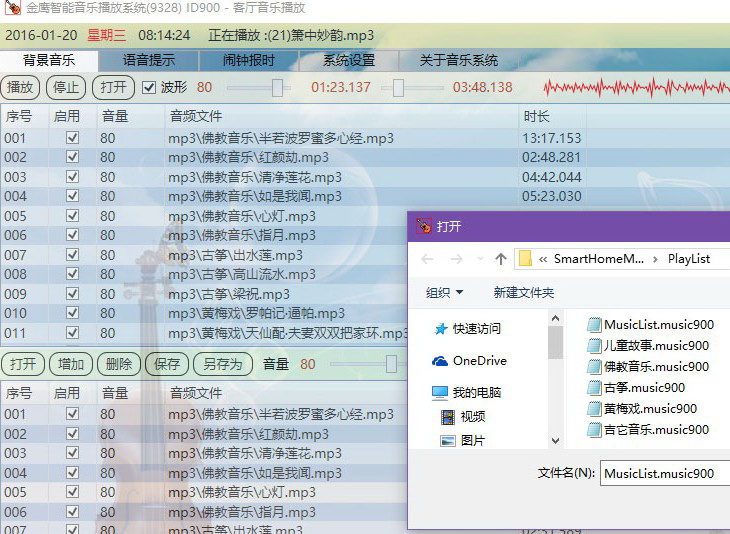730x534 pixels.
Task: Click the lower 音量 slider handle
Action: pos(392,364)
